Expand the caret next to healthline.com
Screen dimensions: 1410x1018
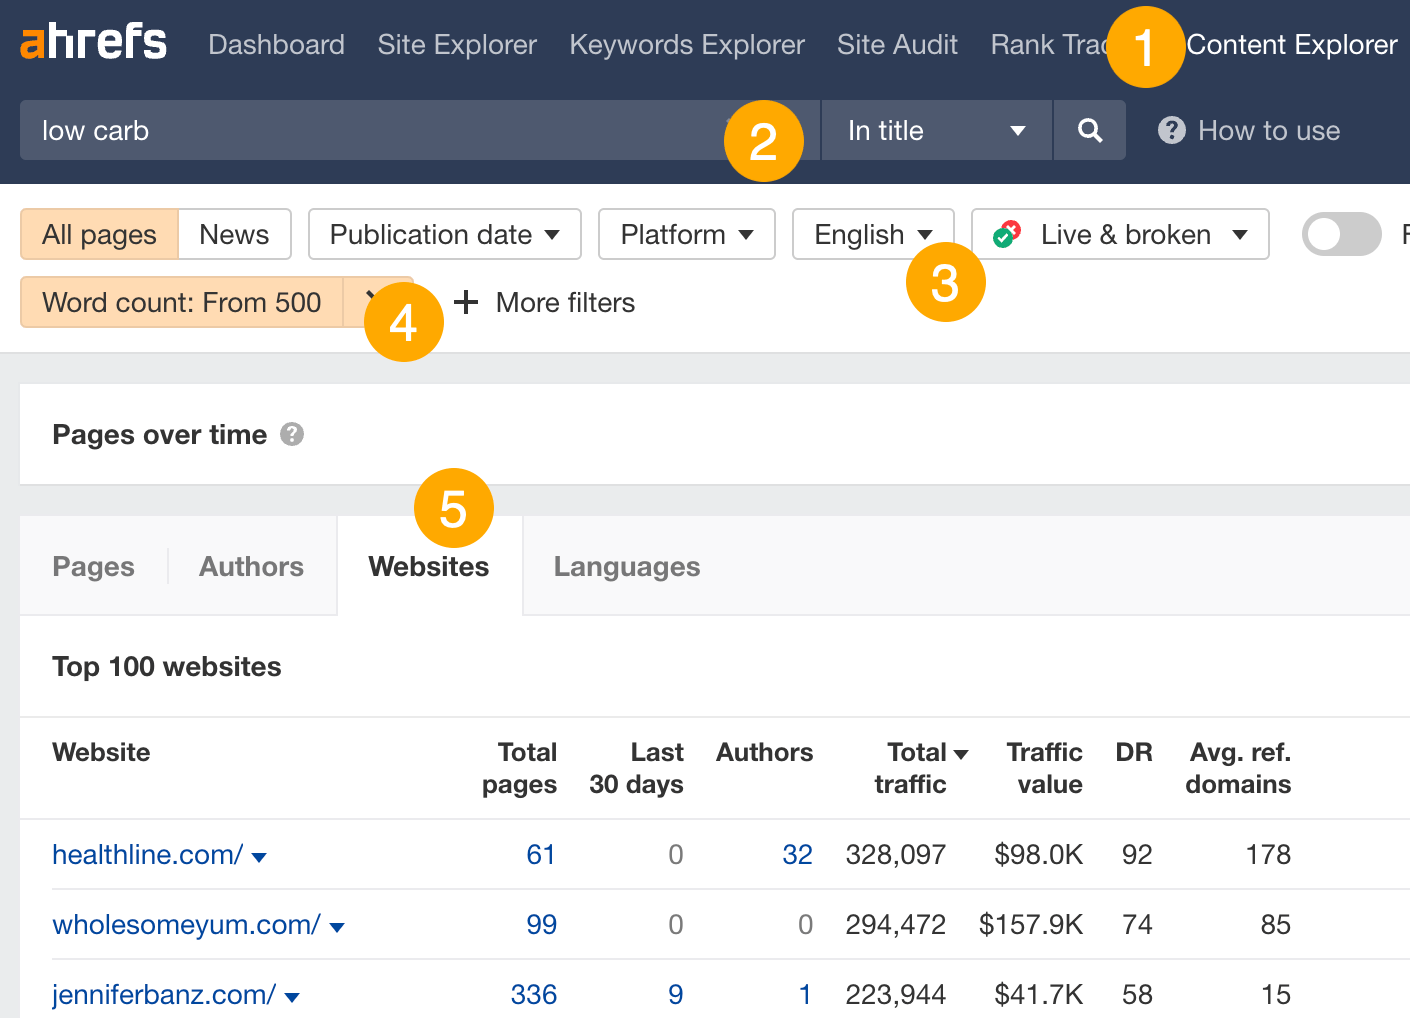coord(259,857)
